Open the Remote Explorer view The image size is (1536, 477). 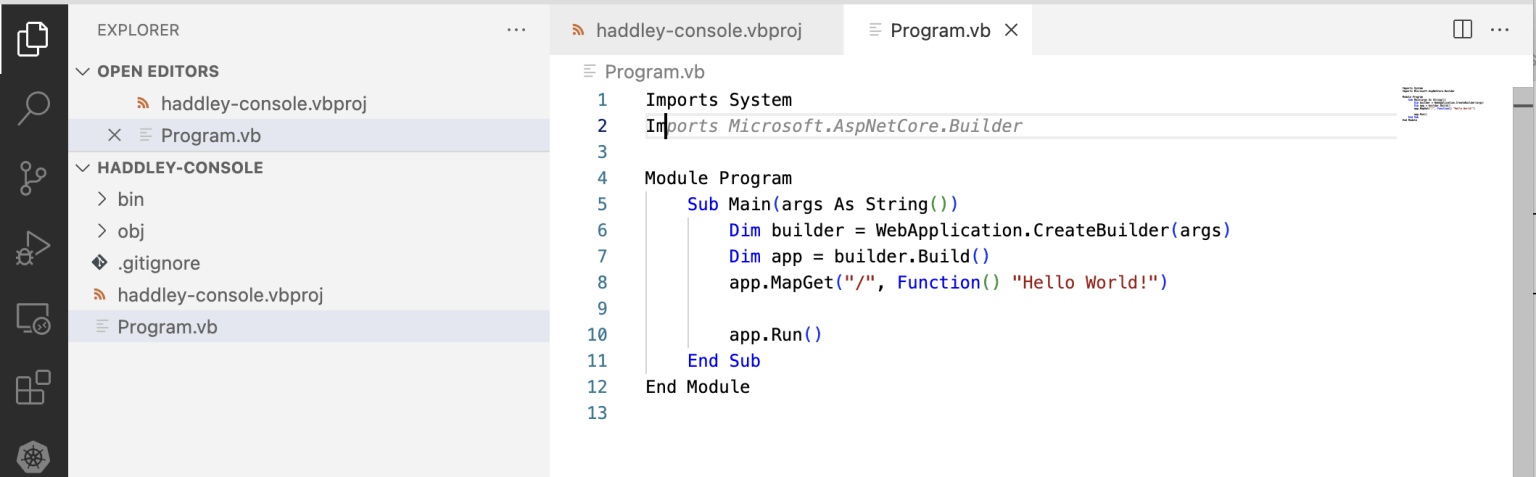pyautogui.click(x=33, y=319)
